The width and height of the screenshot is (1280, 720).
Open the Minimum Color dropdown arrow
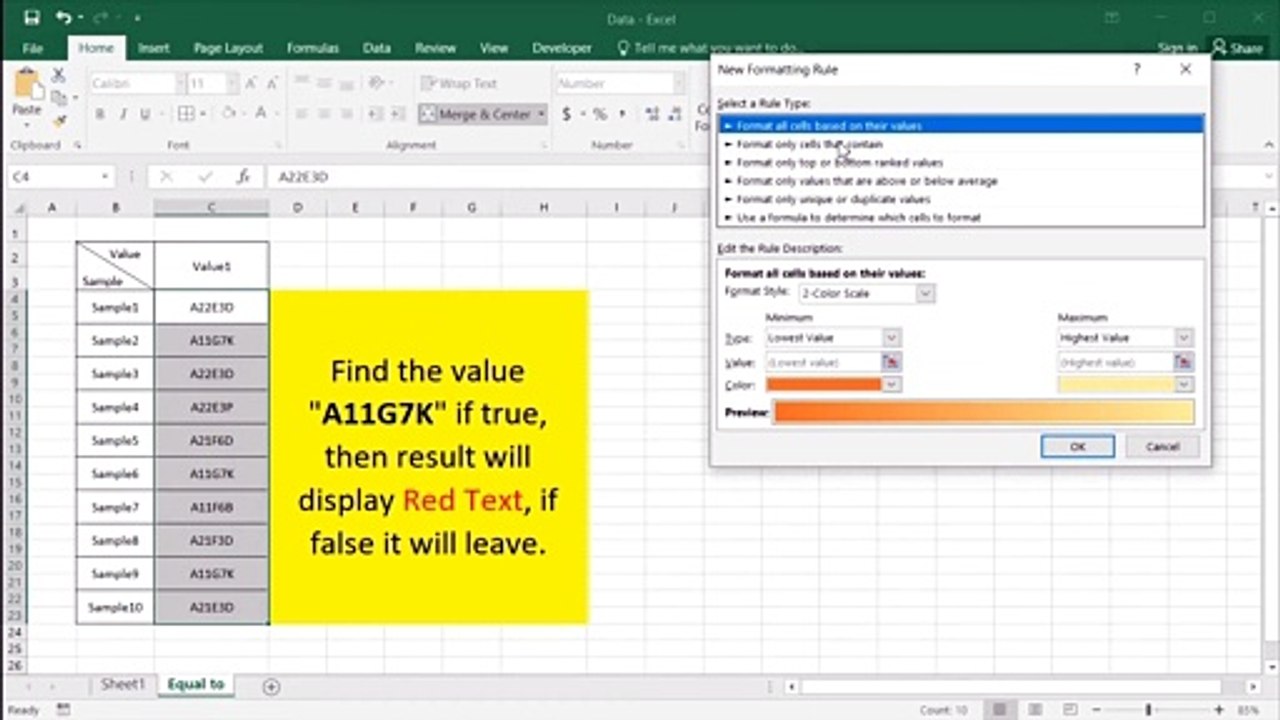tap(891, 384)
